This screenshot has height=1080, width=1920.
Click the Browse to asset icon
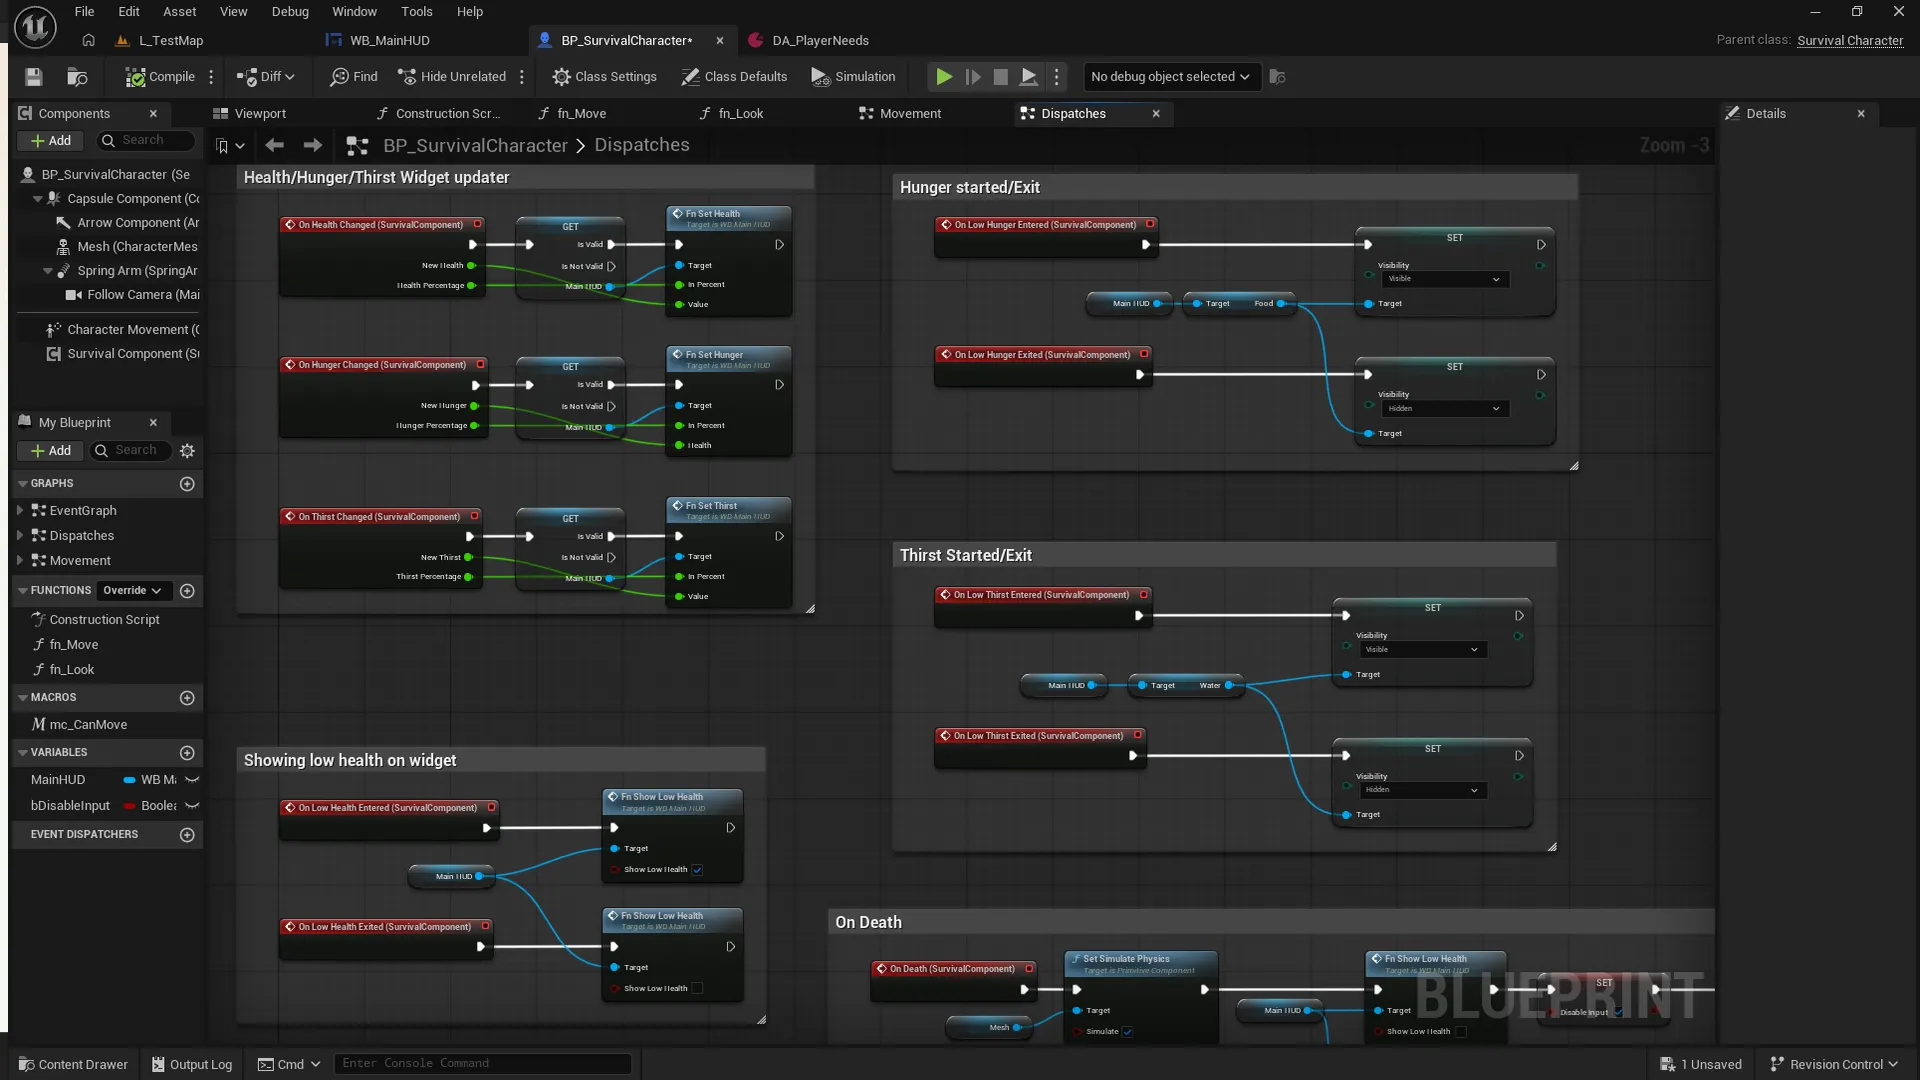[77, 77]
